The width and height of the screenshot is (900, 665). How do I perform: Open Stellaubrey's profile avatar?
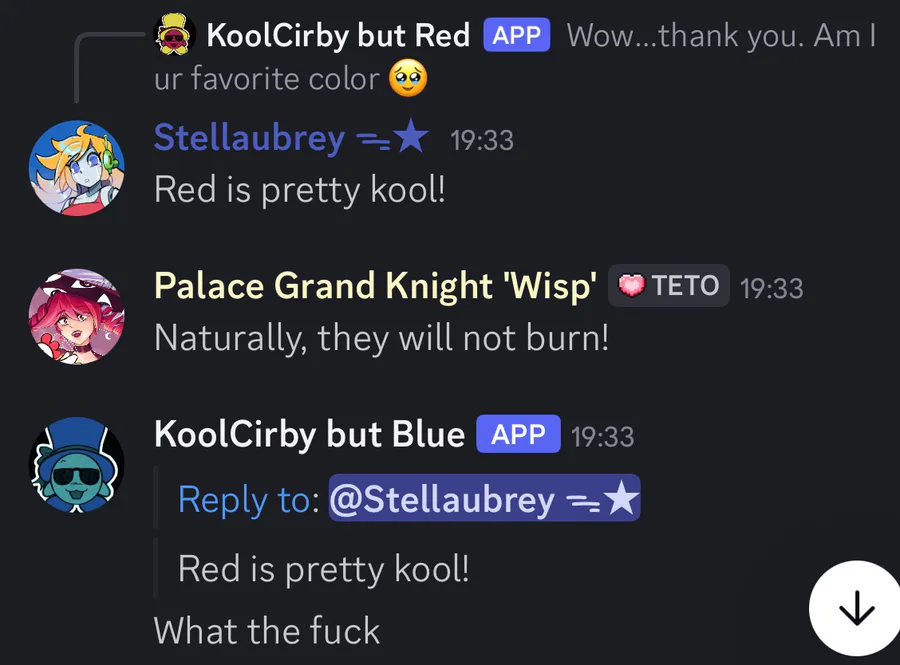pyautogui.click(x=77, y=168)
